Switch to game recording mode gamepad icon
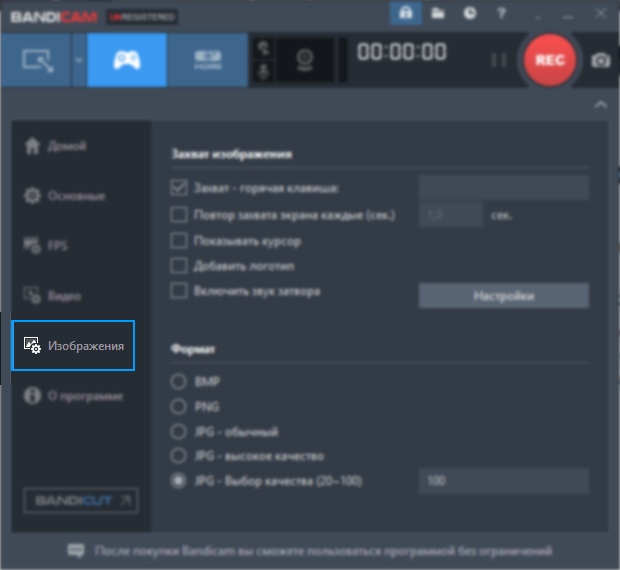This screenshot has height=570, width=620. (127, 60)
